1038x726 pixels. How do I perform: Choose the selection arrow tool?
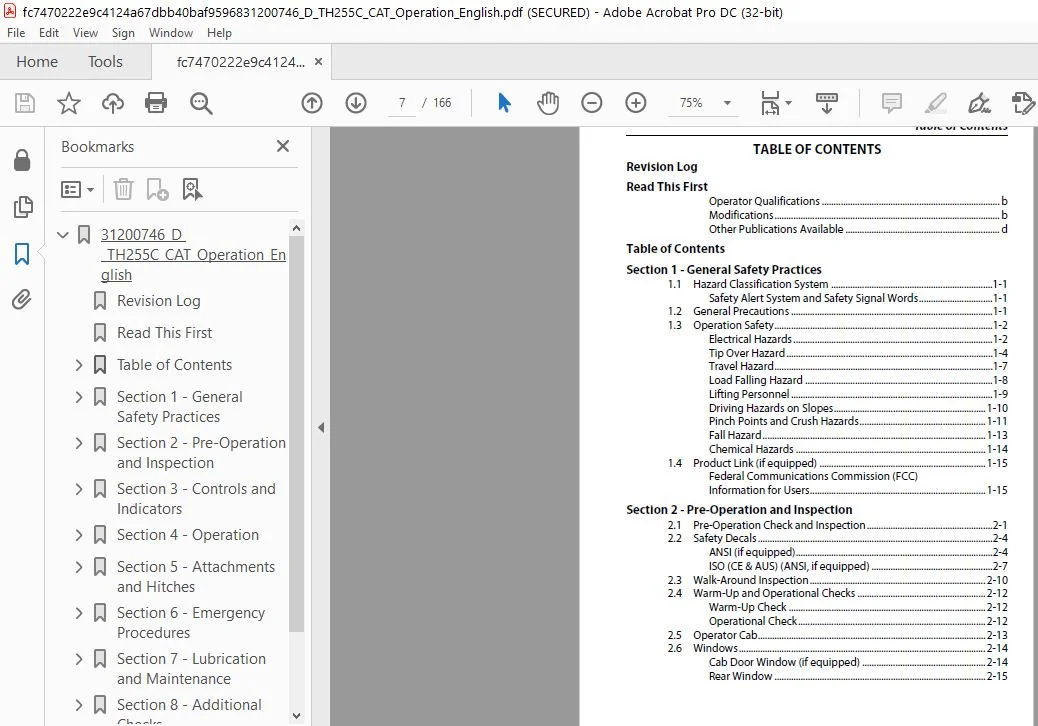pos(504,103)
